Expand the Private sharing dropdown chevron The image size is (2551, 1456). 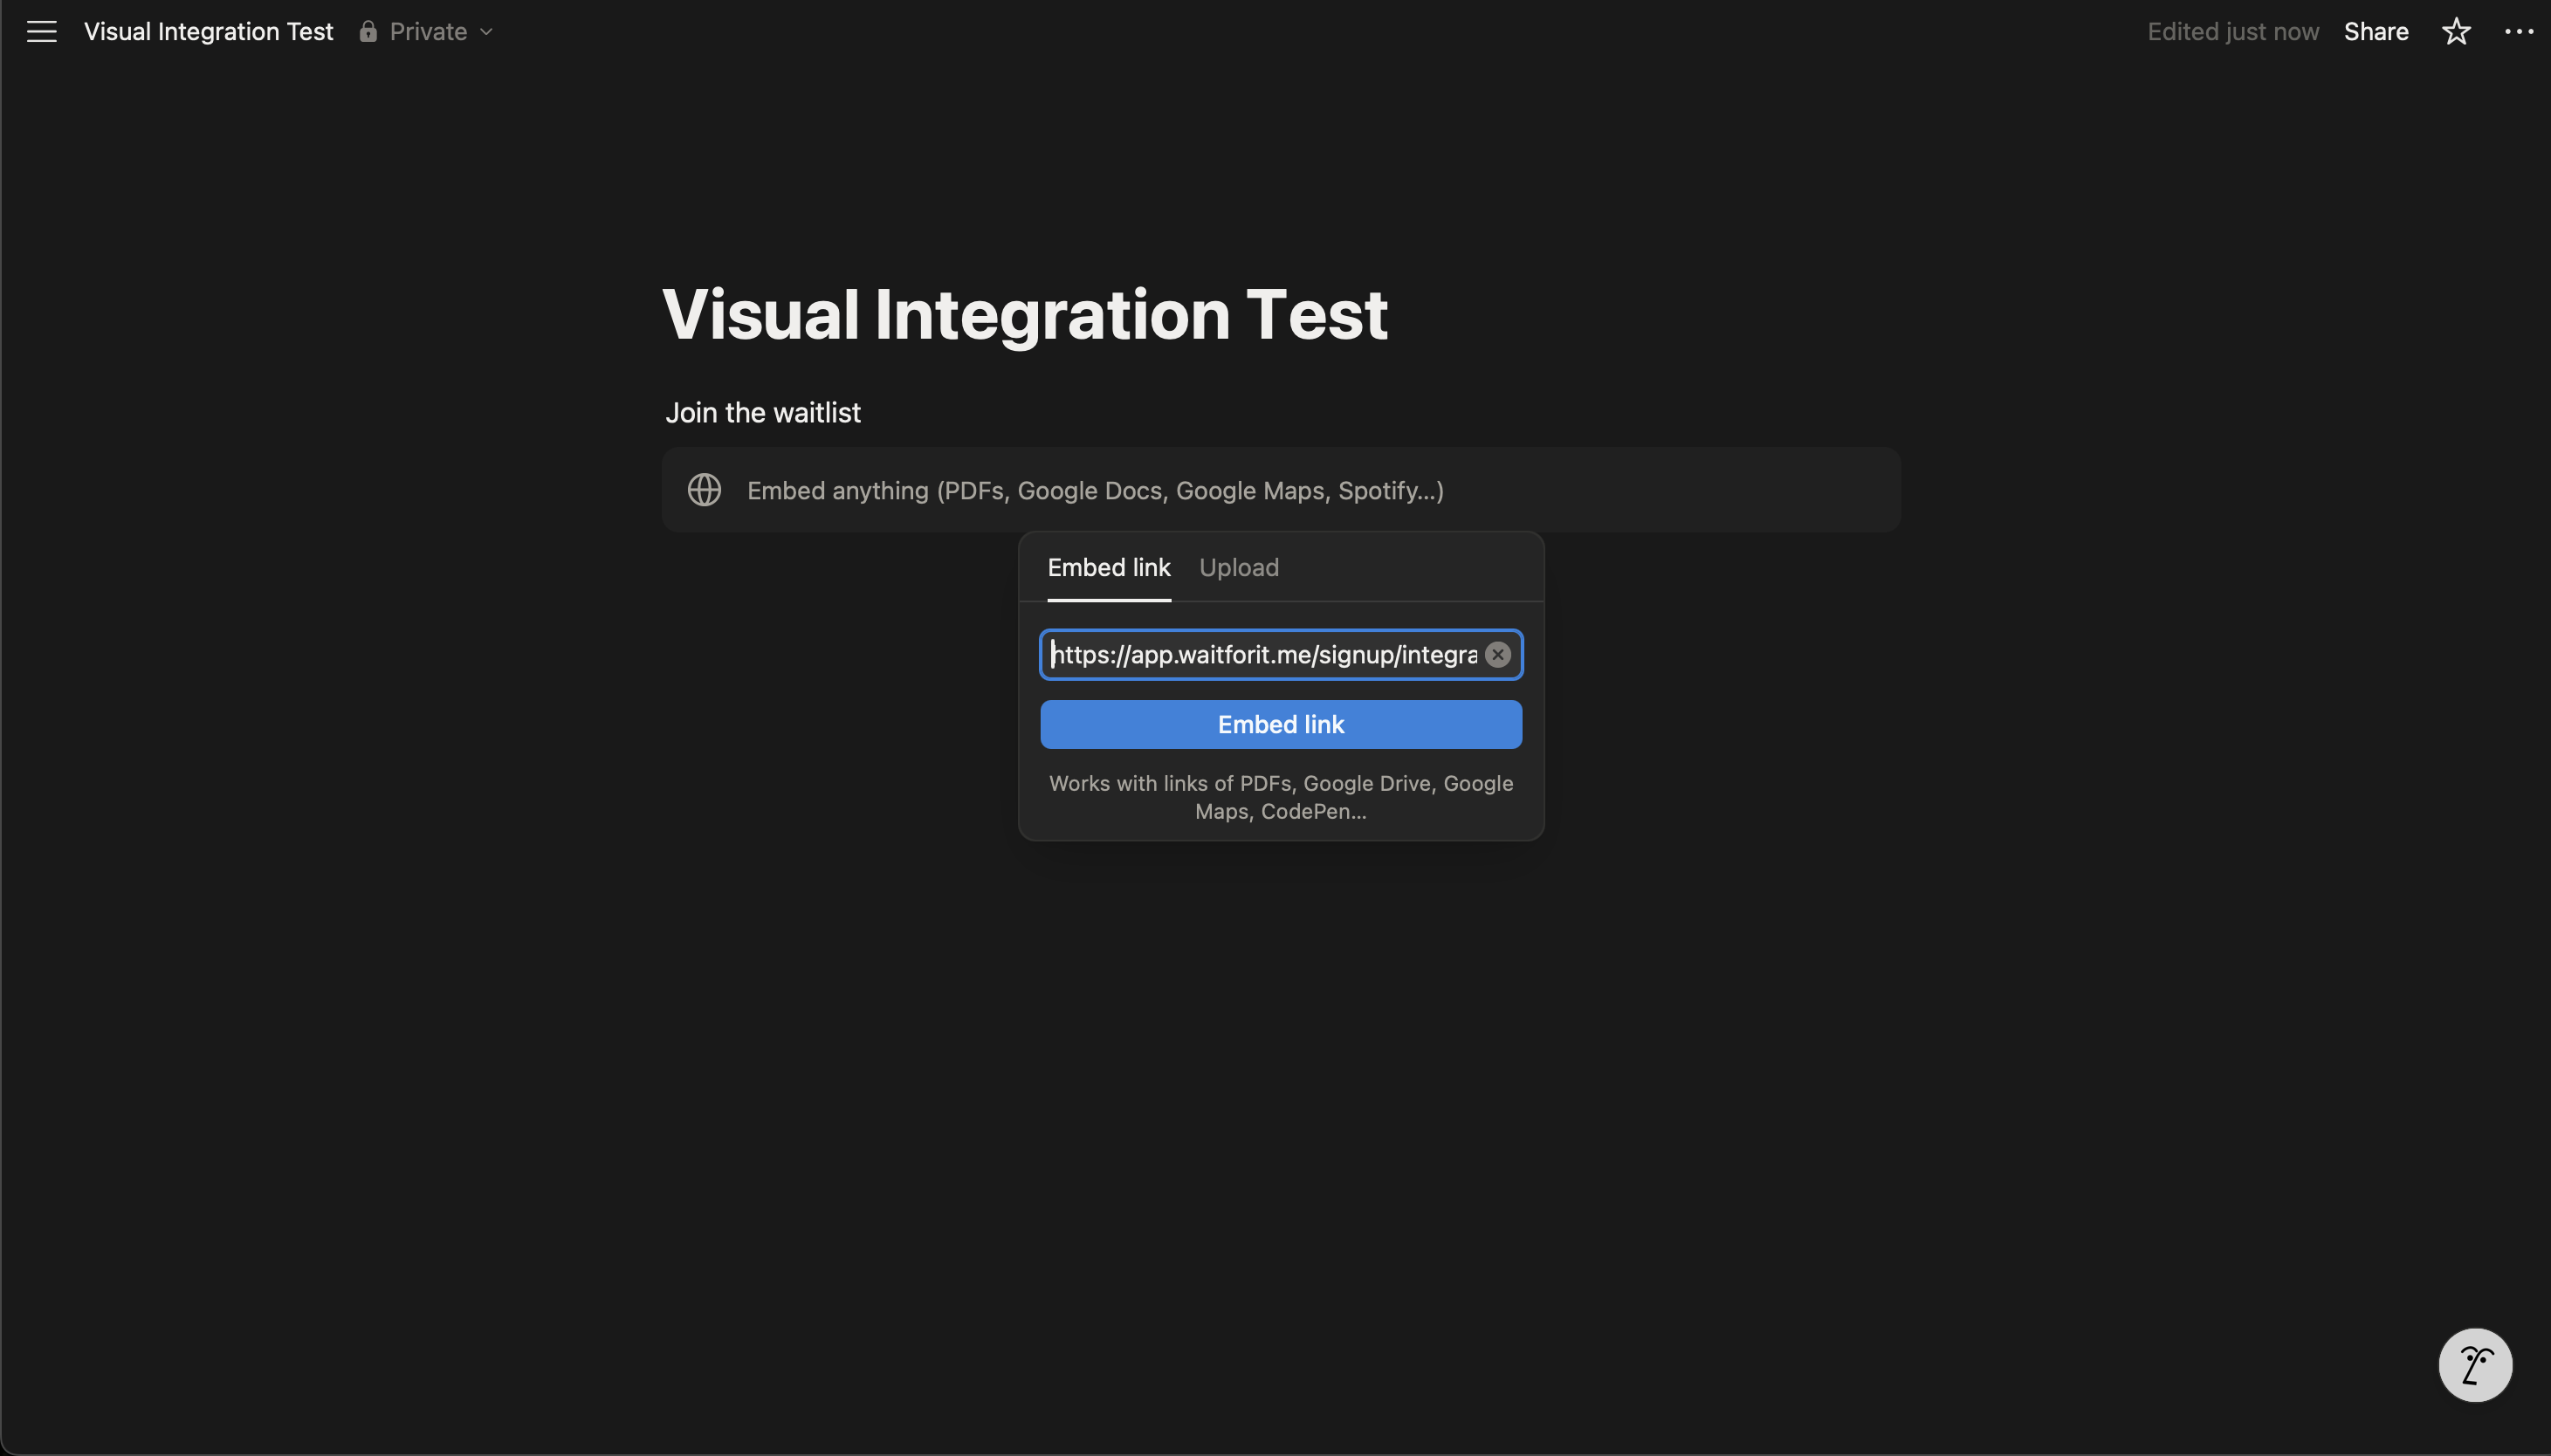(x=487, y=32)
